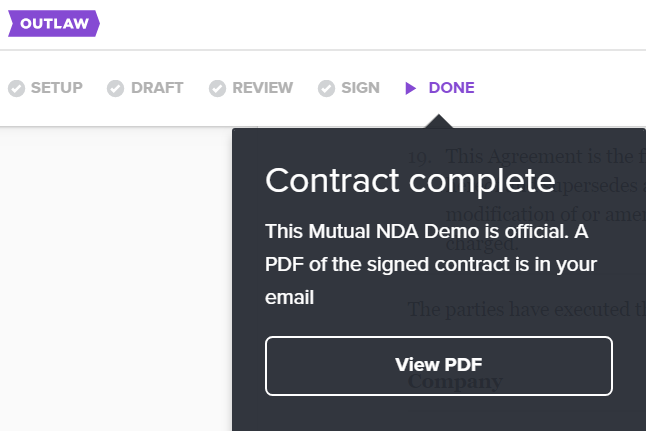Click the Contract complete heading
This screenshot has height=431, width=646.
coord(410,180)
